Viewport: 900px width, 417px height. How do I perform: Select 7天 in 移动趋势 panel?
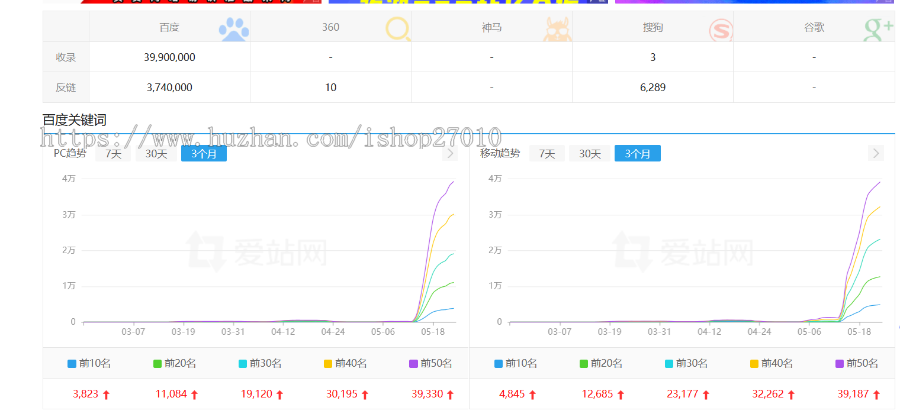547,154
